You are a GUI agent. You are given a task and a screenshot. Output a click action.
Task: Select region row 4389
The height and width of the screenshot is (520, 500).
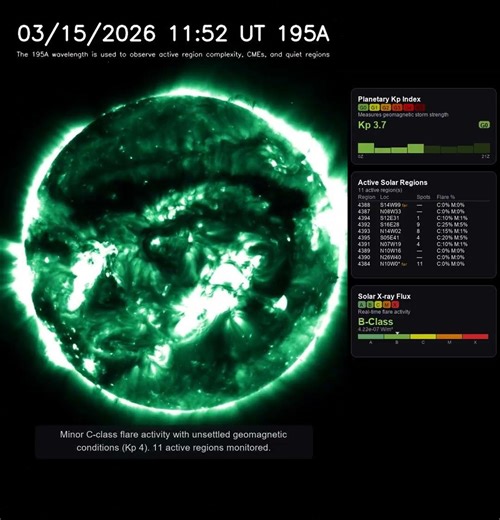(x=423, y=251)
